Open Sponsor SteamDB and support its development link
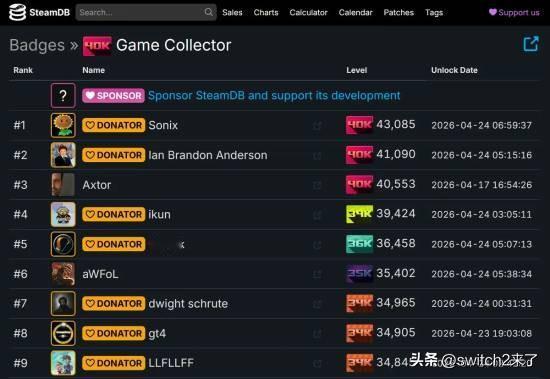550x379 pixels. click(274, 95)
